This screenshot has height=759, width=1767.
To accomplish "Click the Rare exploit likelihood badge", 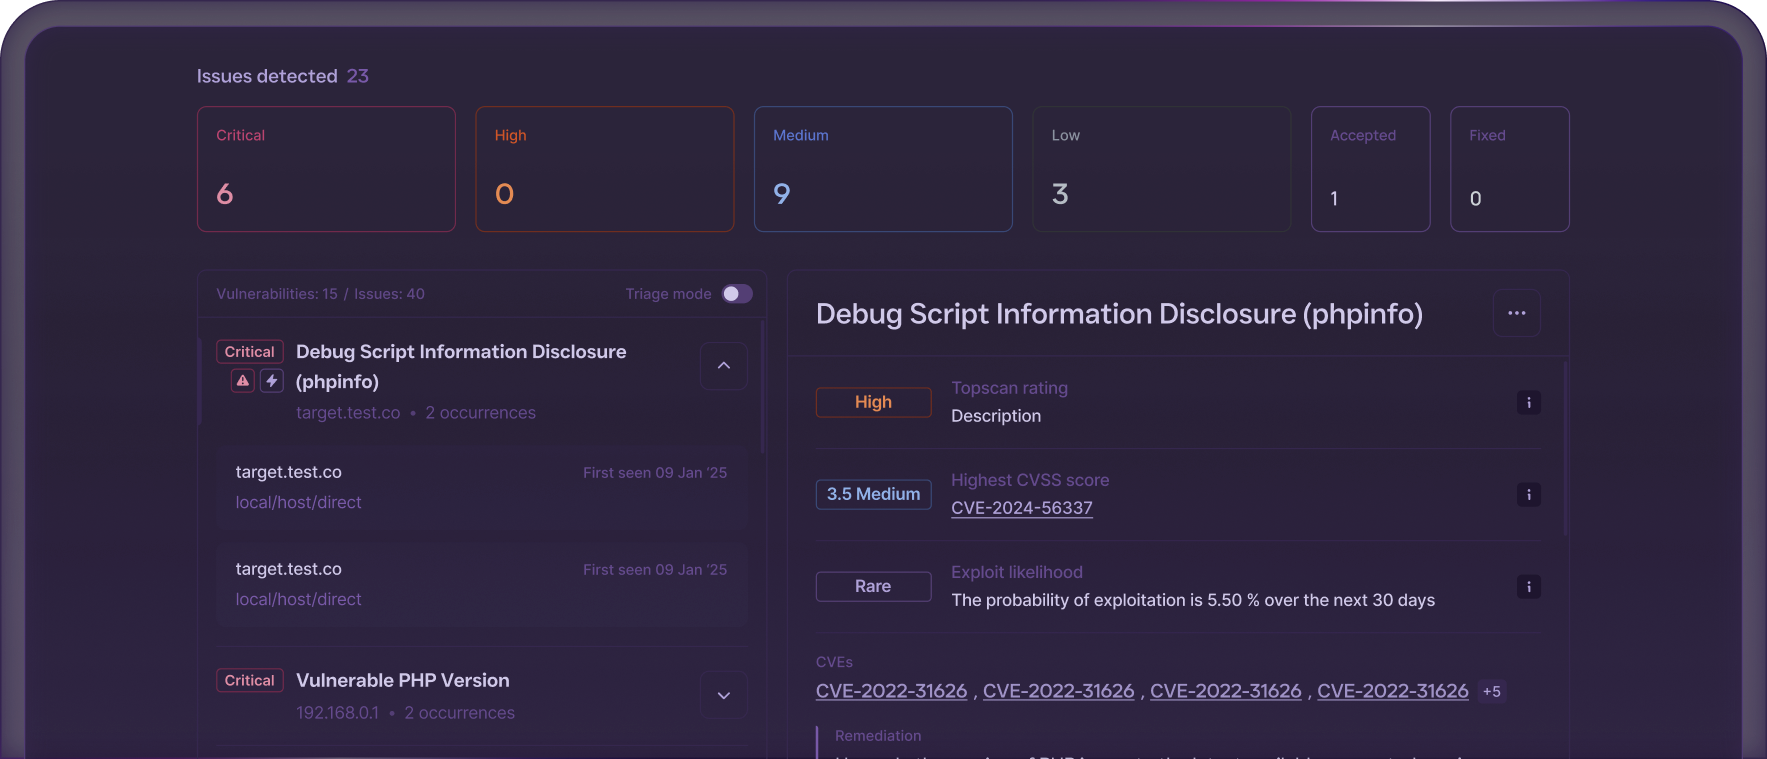I will (873, 586).
